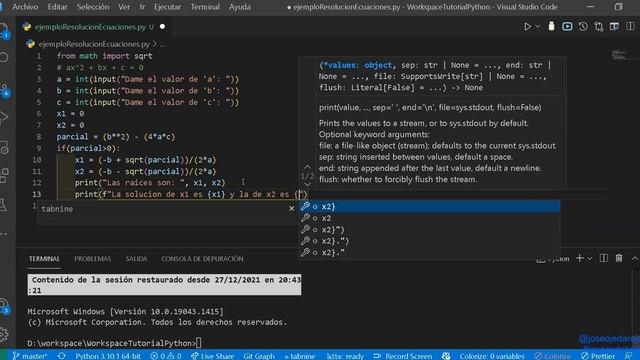The height and width of the screenshot is (360, 640).
Task: Click the white bottle-shaped icon in the editor toolbar
Action: 551,26
